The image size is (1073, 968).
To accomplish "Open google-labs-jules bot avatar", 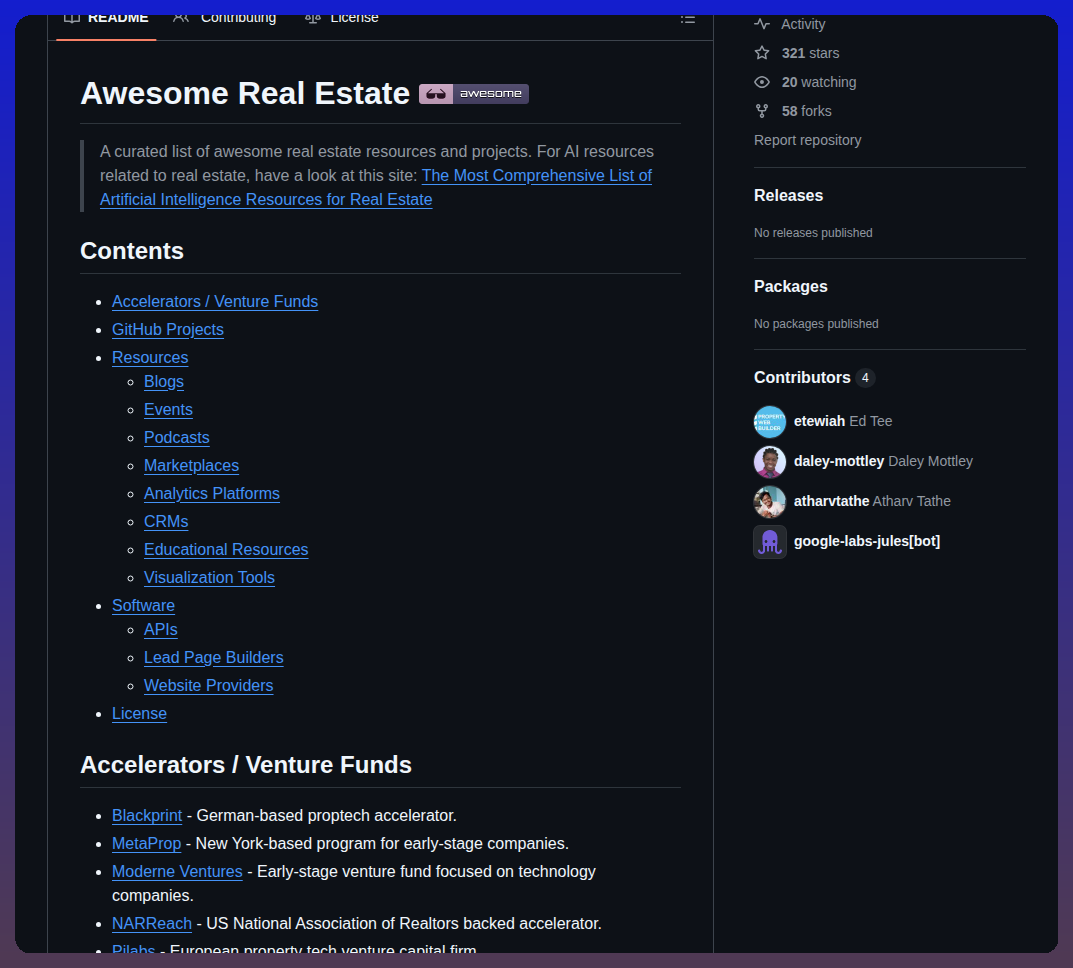I will pyautogui.click(x=770, y=542).
